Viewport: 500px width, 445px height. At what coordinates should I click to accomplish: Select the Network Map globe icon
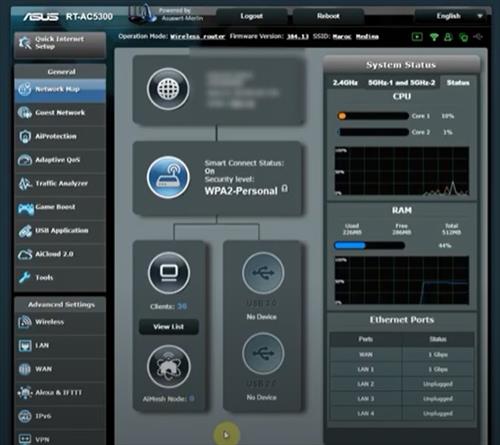(x=25, y=89)
